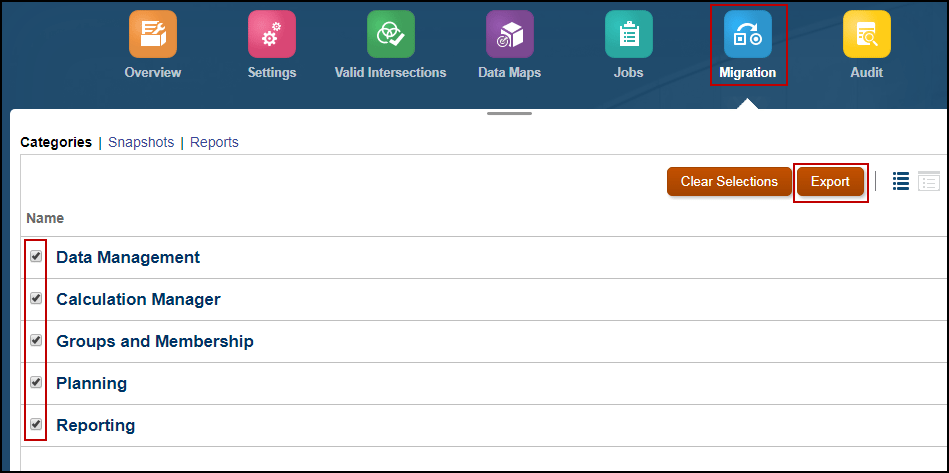Open the Overview icon
949x473 pixels.
click(x=153, y=34)
